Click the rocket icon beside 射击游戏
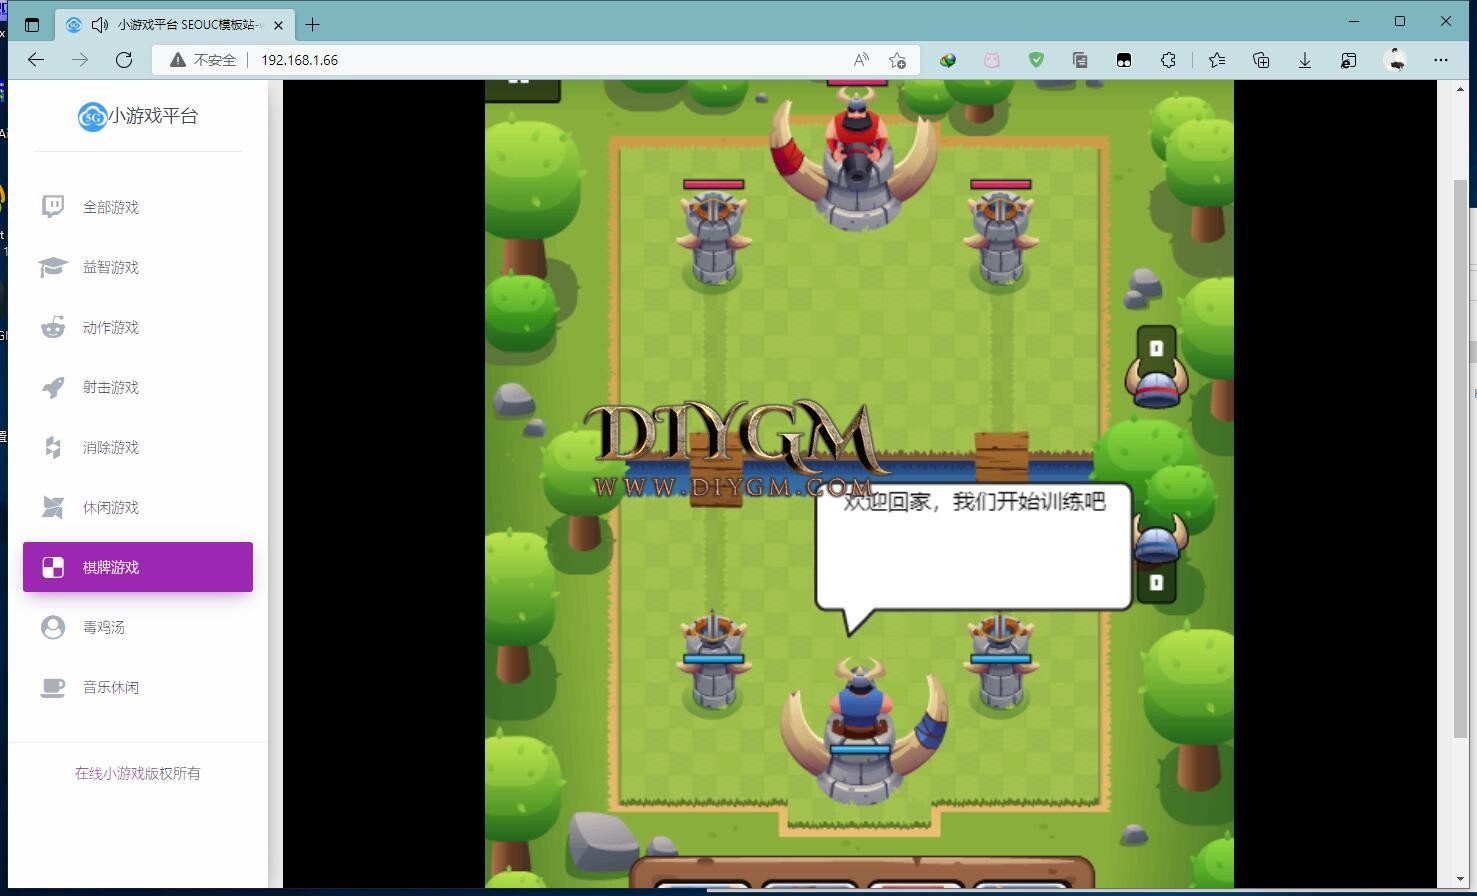Screen dimensions: 1477x896 tap(53, 387)
